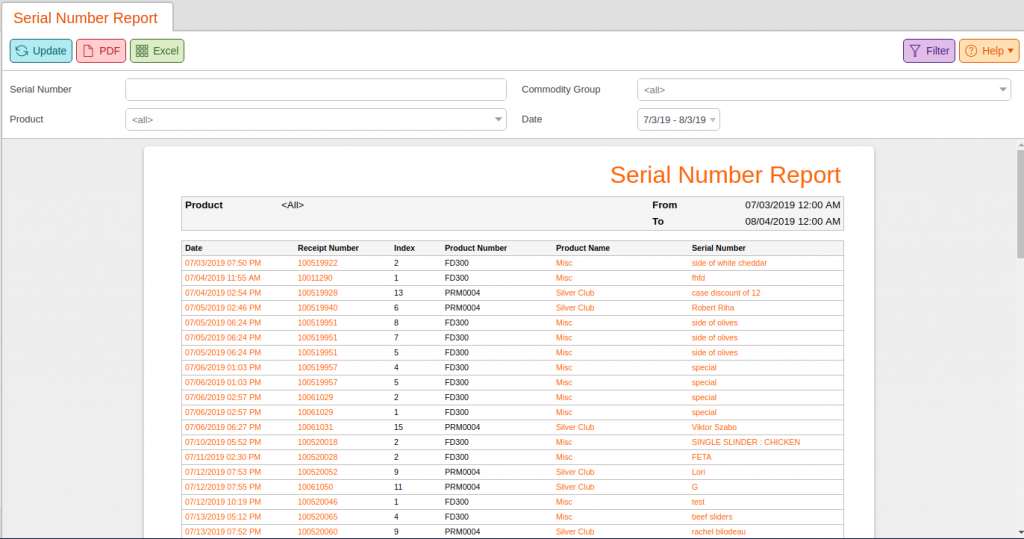The height and width of the screenshot is (539, 1024).
Task: Open the Help dropdown arrow
Action: pyautogui.click(x=1010, y=51)
